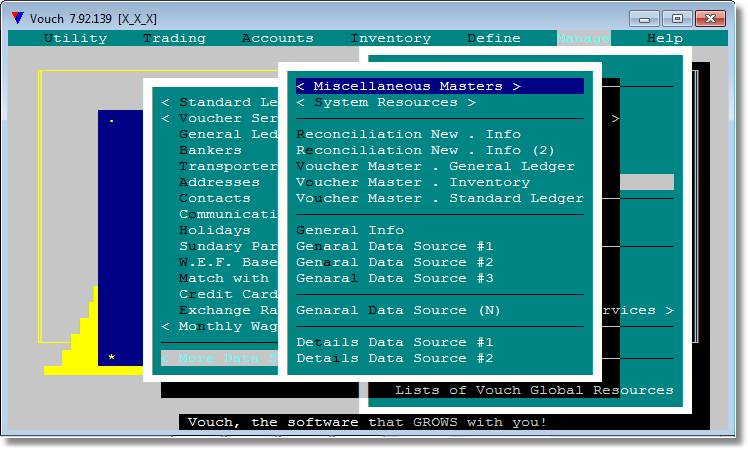Select Genaral Data Source #2

395,262
